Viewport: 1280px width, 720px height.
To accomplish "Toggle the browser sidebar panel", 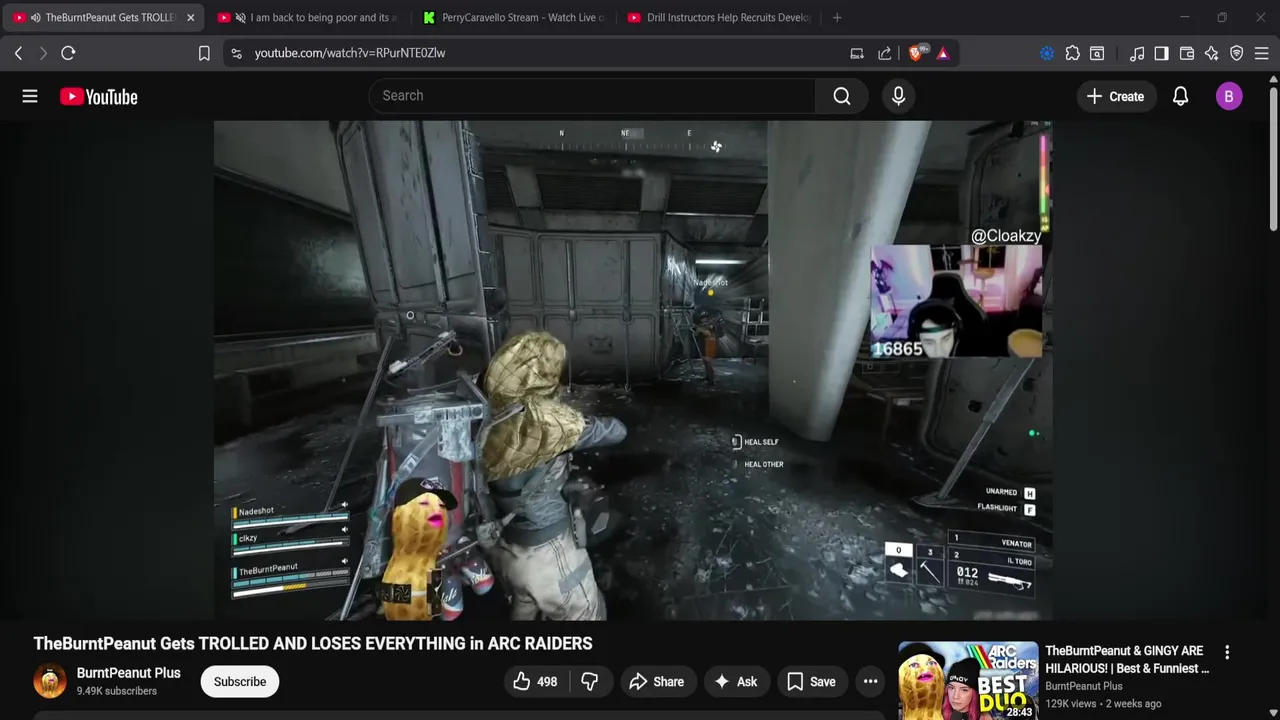I will [x=1161, y=53].
